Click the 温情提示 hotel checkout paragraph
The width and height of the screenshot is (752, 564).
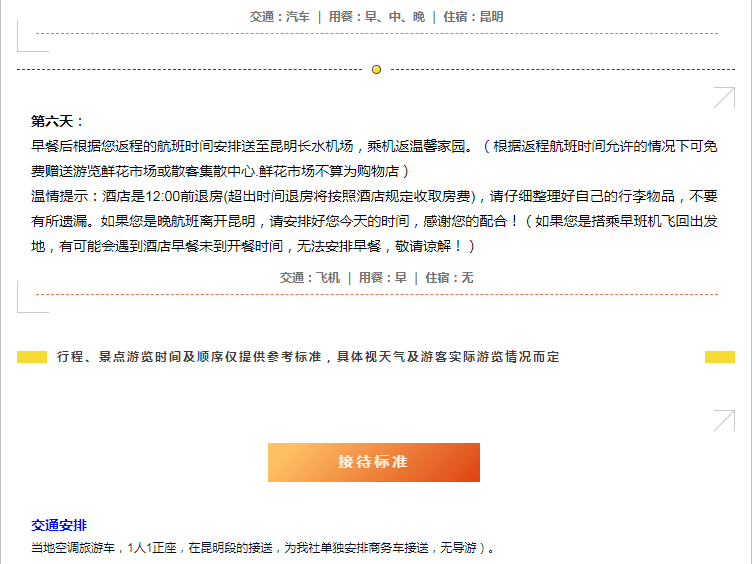[374, 221]
